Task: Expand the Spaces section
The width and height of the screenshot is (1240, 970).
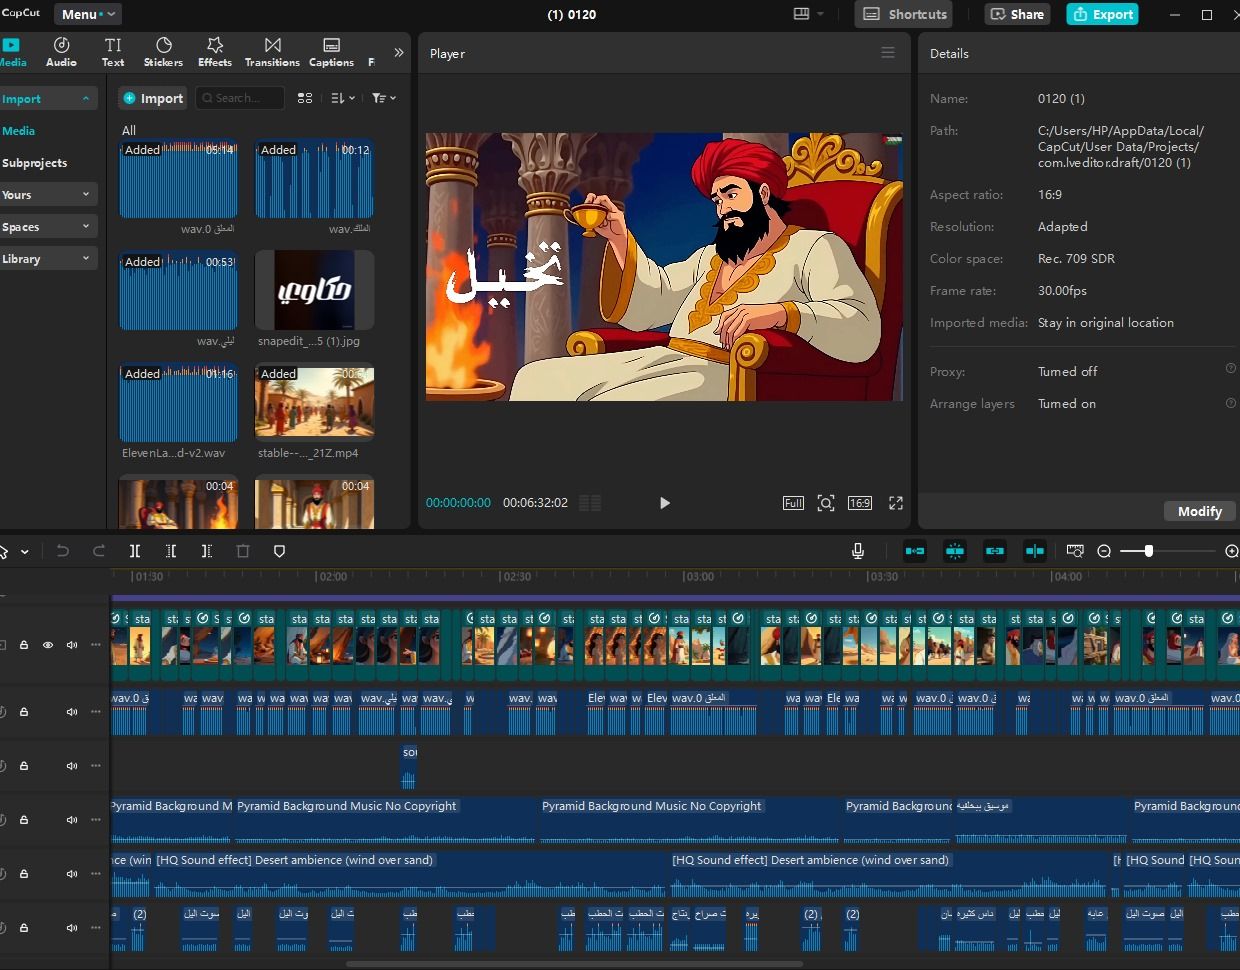Action: 47,227
